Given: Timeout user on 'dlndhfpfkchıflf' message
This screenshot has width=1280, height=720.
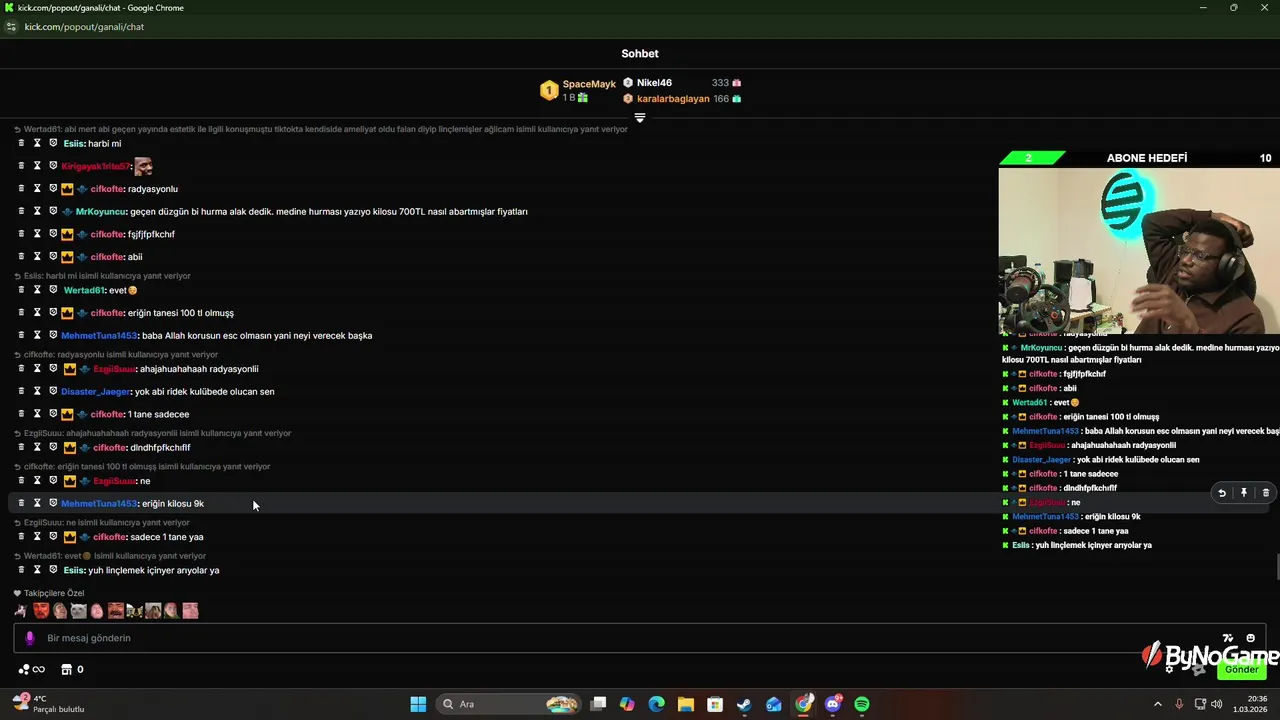Looking at the screenshot, I should tap(37, 447).
